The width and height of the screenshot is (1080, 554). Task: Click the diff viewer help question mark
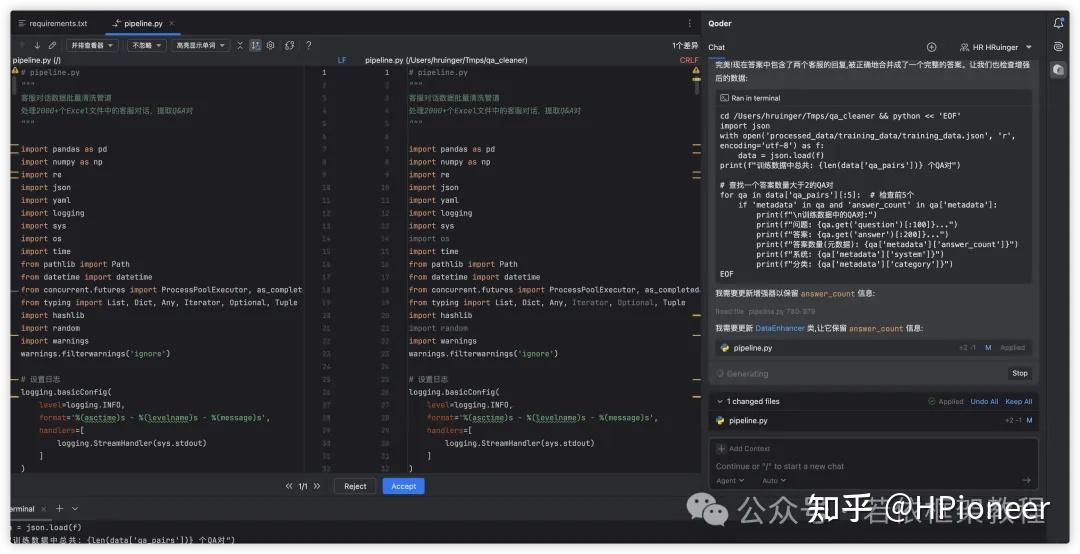coord(308,45)
